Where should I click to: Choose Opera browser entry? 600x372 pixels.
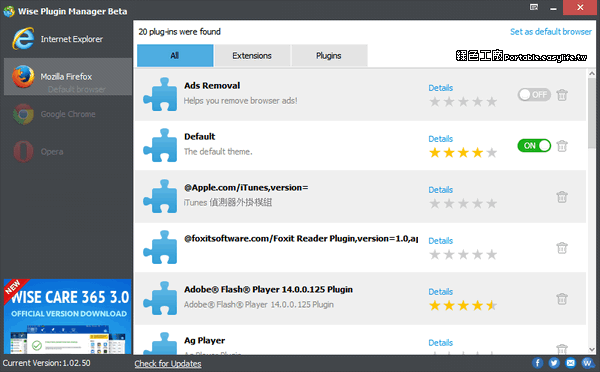(68, 152)
